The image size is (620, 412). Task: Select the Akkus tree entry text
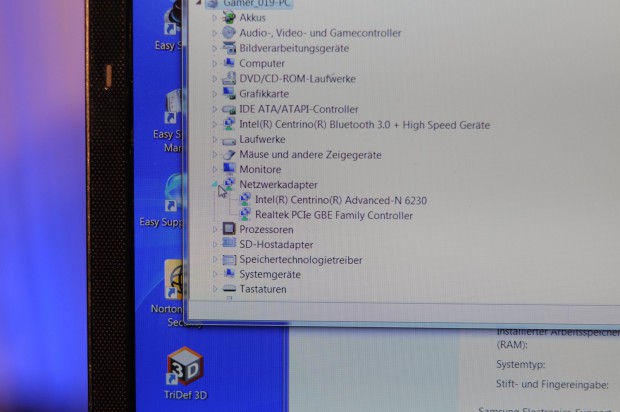pos(252,18)
